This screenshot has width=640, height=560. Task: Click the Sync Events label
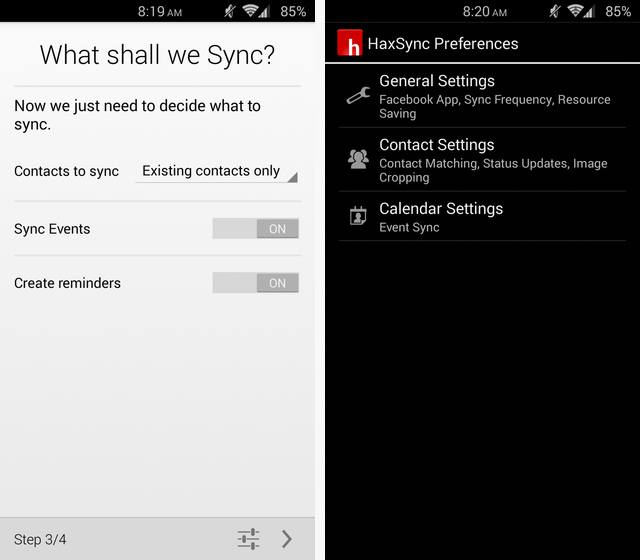click(52, 229)
